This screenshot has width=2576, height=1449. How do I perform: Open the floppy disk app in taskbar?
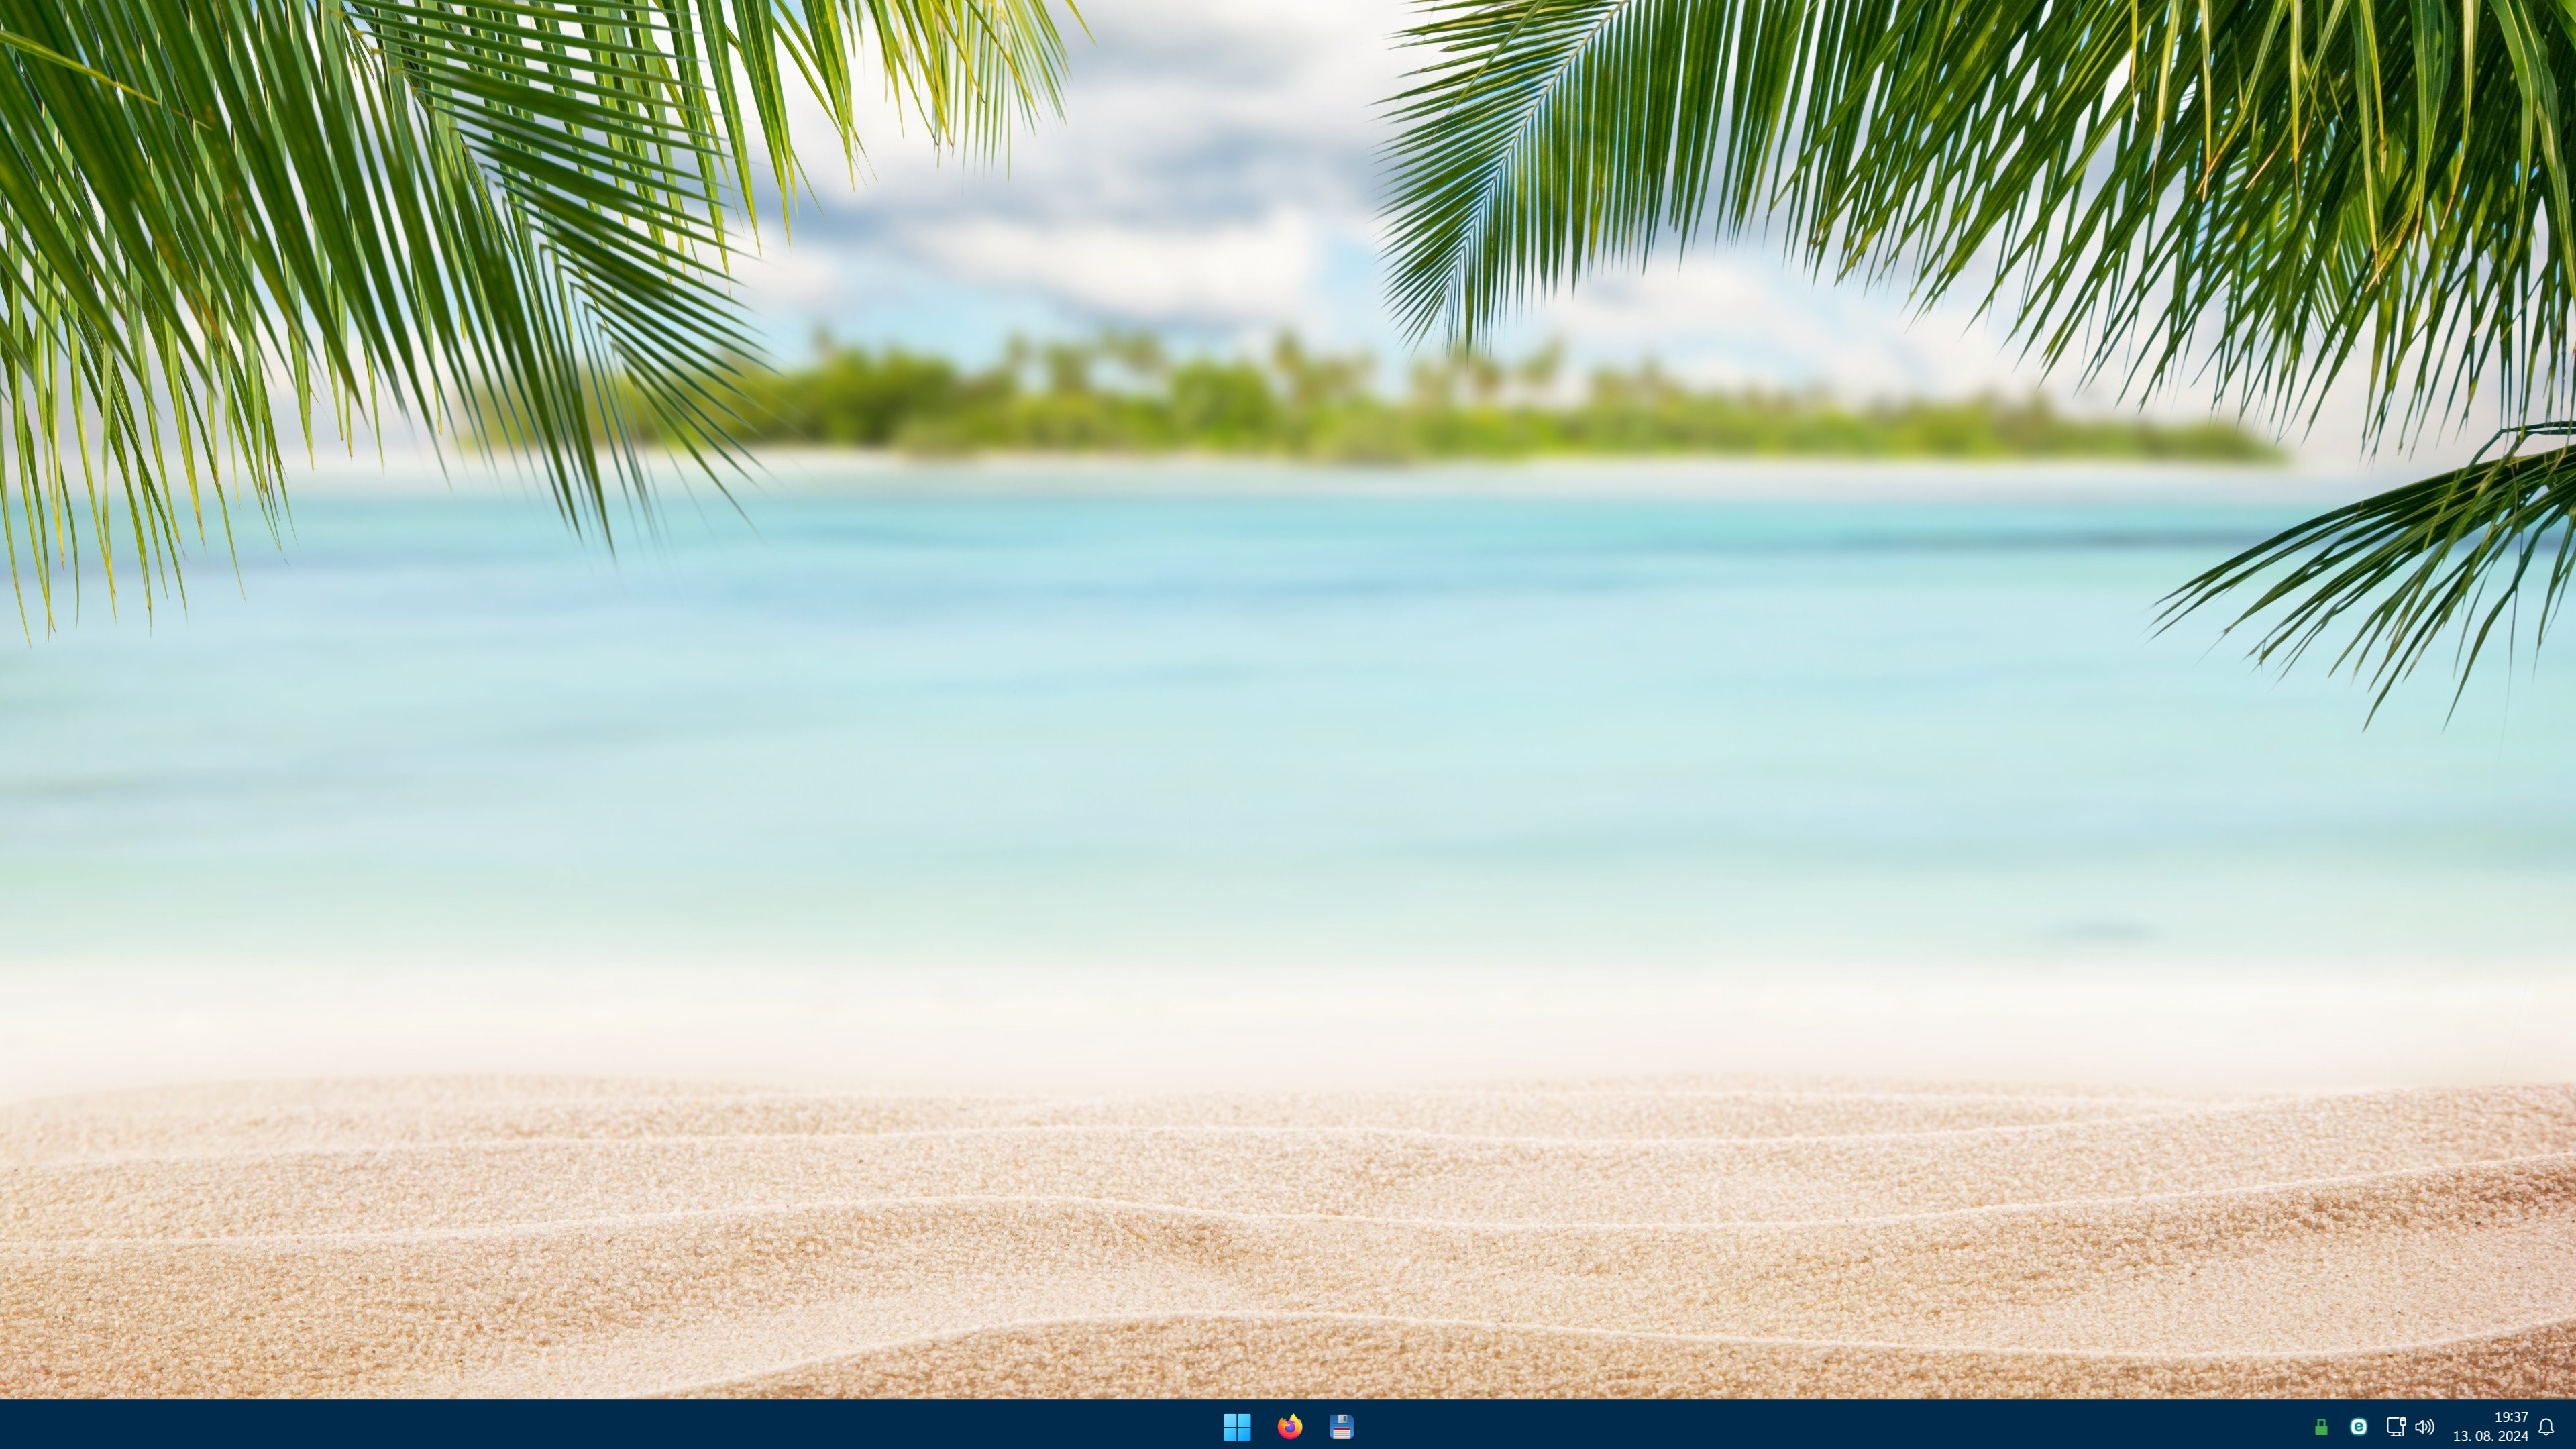pyautogui.click(x=1342, y=1426)
